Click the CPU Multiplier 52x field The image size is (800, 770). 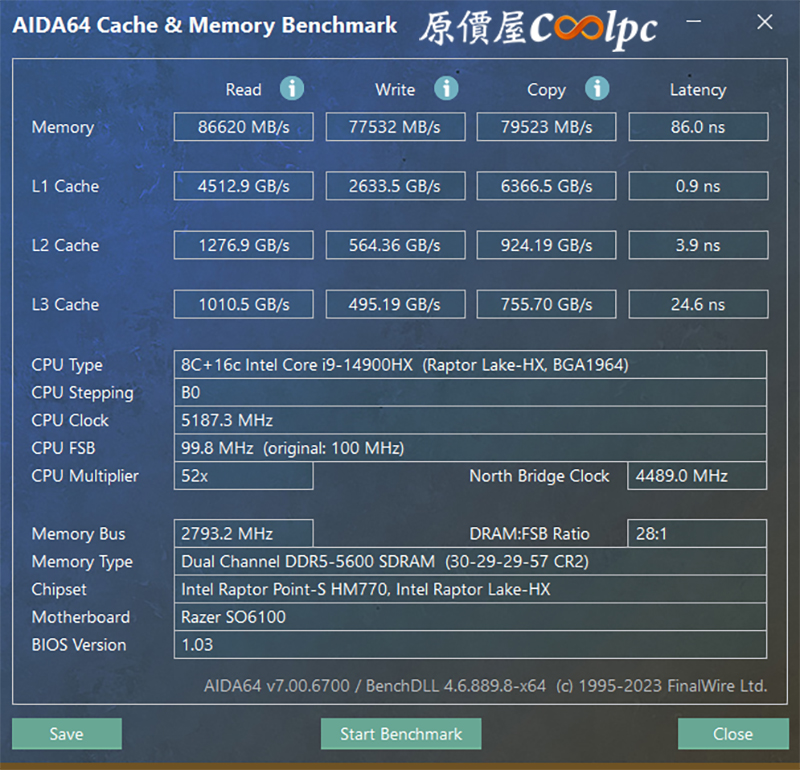[243, 476]
